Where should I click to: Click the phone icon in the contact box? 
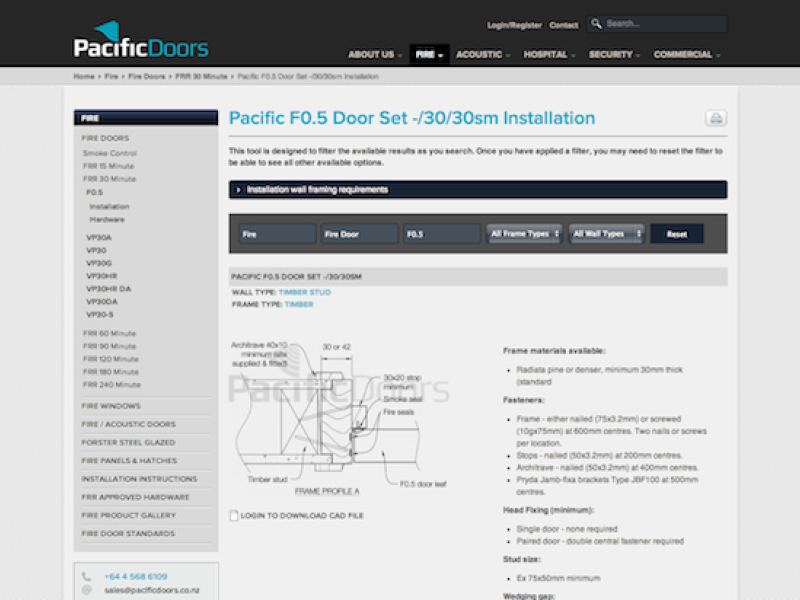[86, 576]
